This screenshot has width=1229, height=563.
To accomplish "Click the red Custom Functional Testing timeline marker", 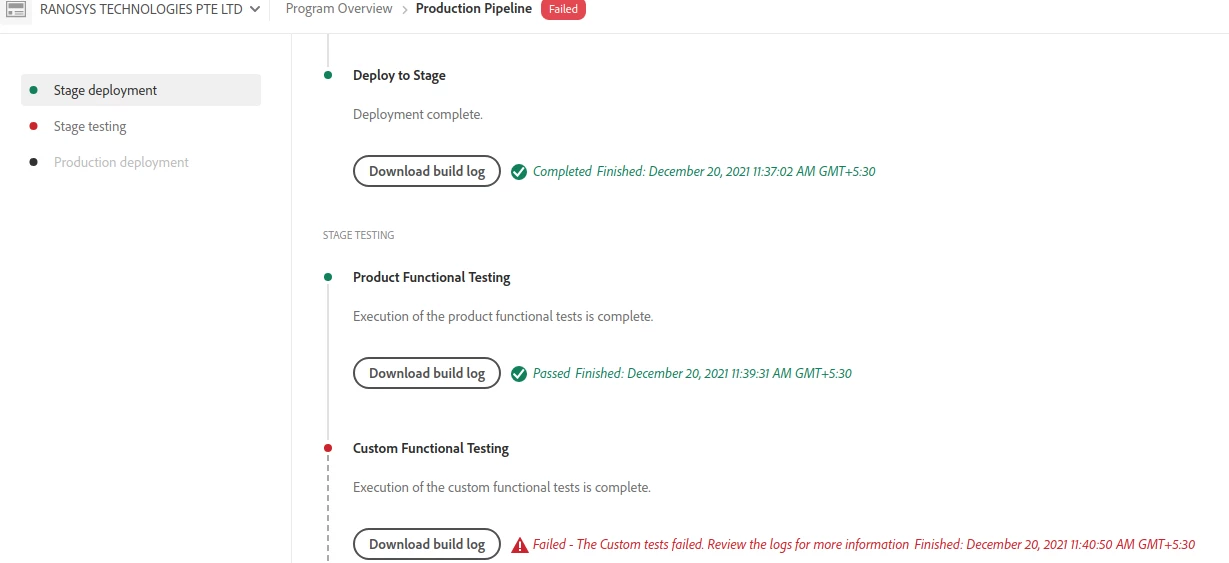I will pos(328,448).
